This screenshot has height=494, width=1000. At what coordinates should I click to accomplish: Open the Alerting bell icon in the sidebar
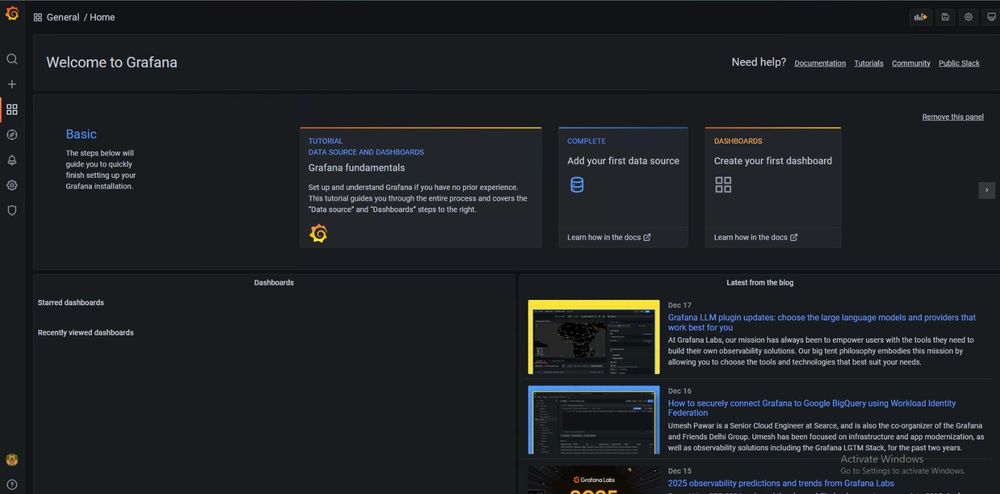11,160
